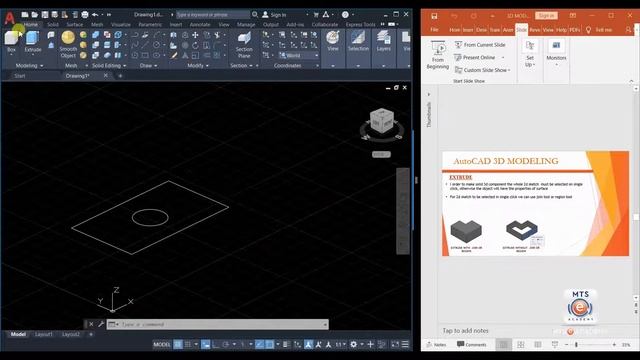
Task: Click the AutoCAD Plot printer icon
Action: click(x=84, y=15)
